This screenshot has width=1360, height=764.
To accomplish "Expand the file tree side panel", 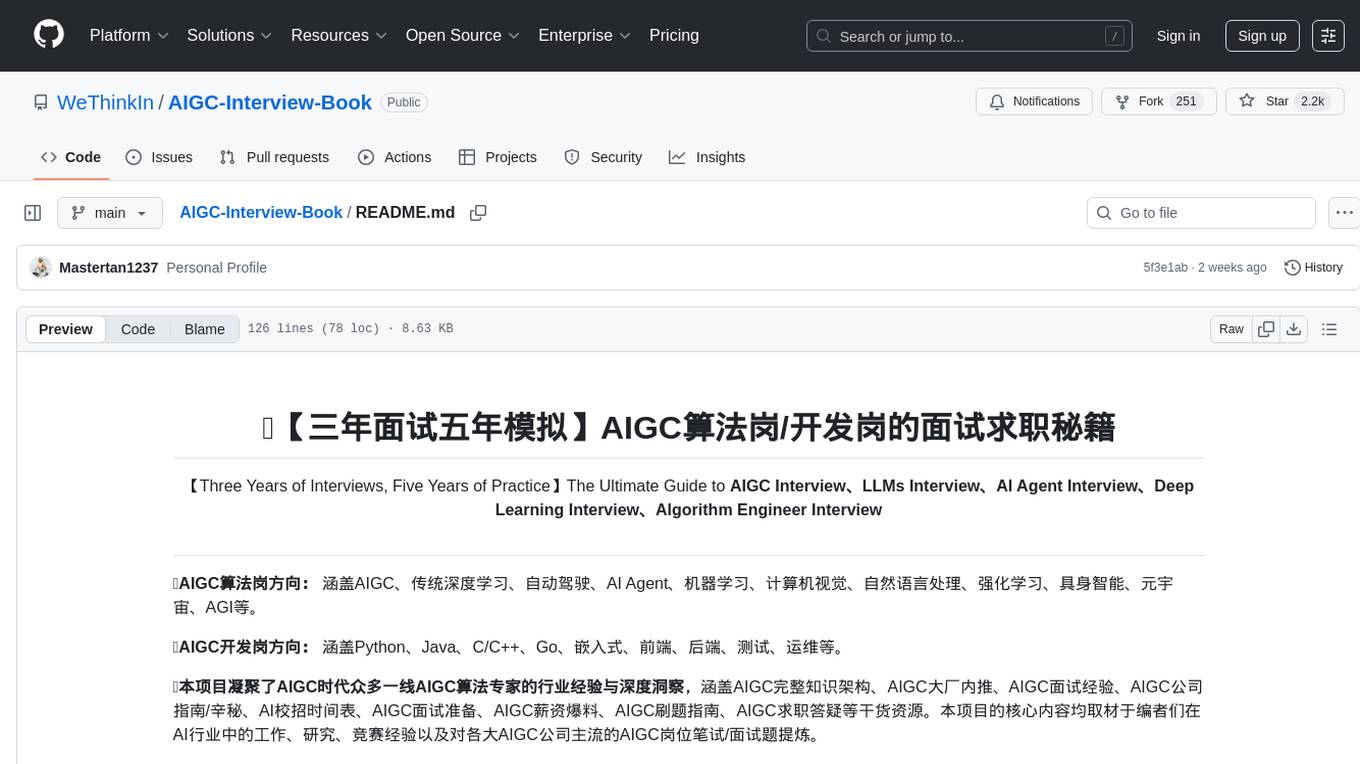I will click(x=33, y=213).
